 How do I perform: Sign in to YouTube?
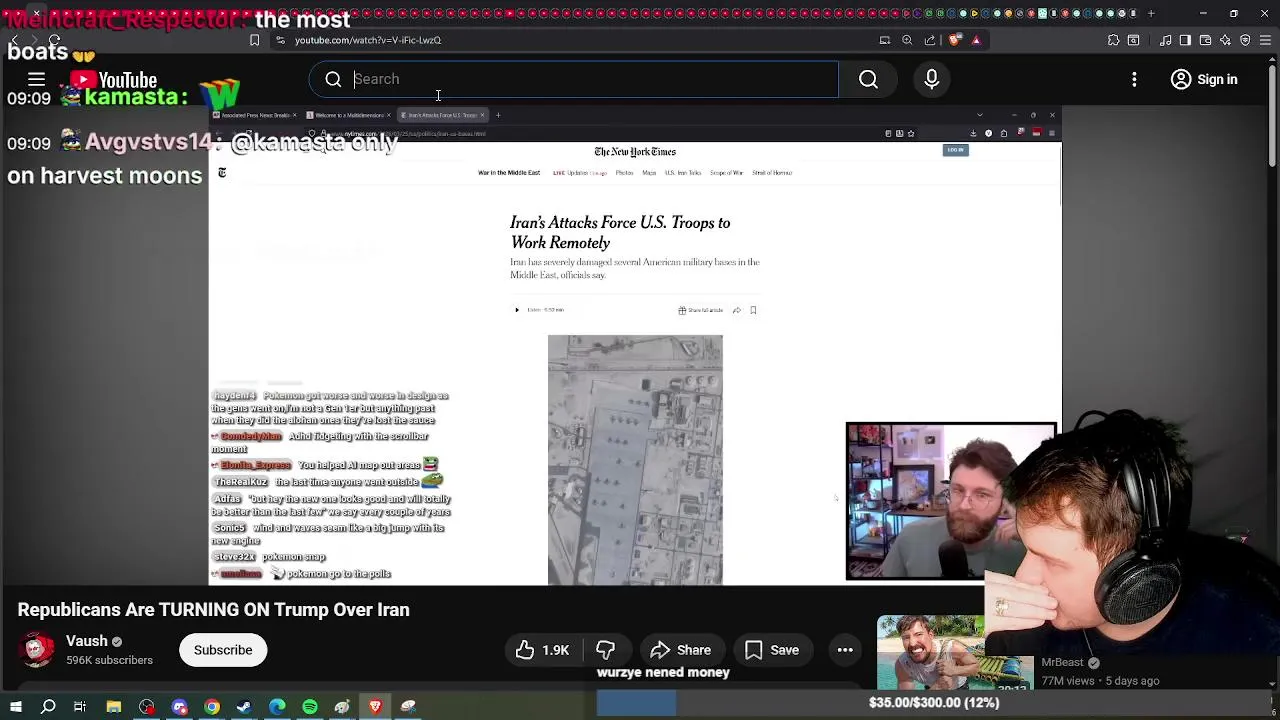(1204, 79)
